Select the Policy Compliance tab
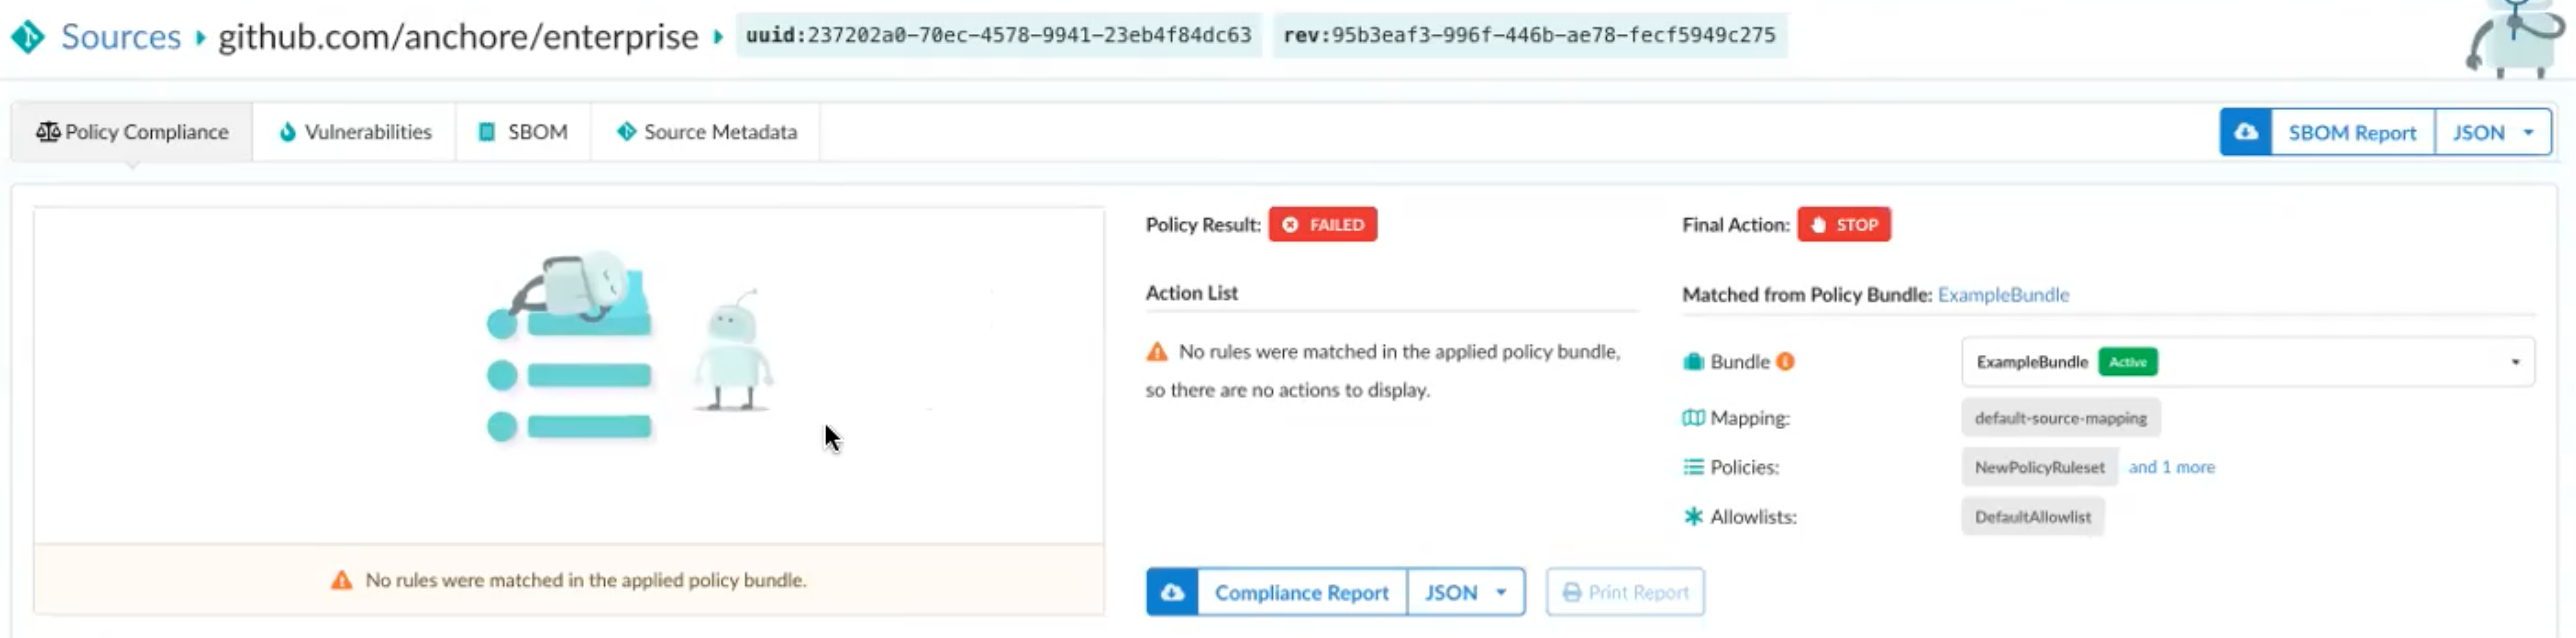2576x638 pixels. click(x=132, y=132)
